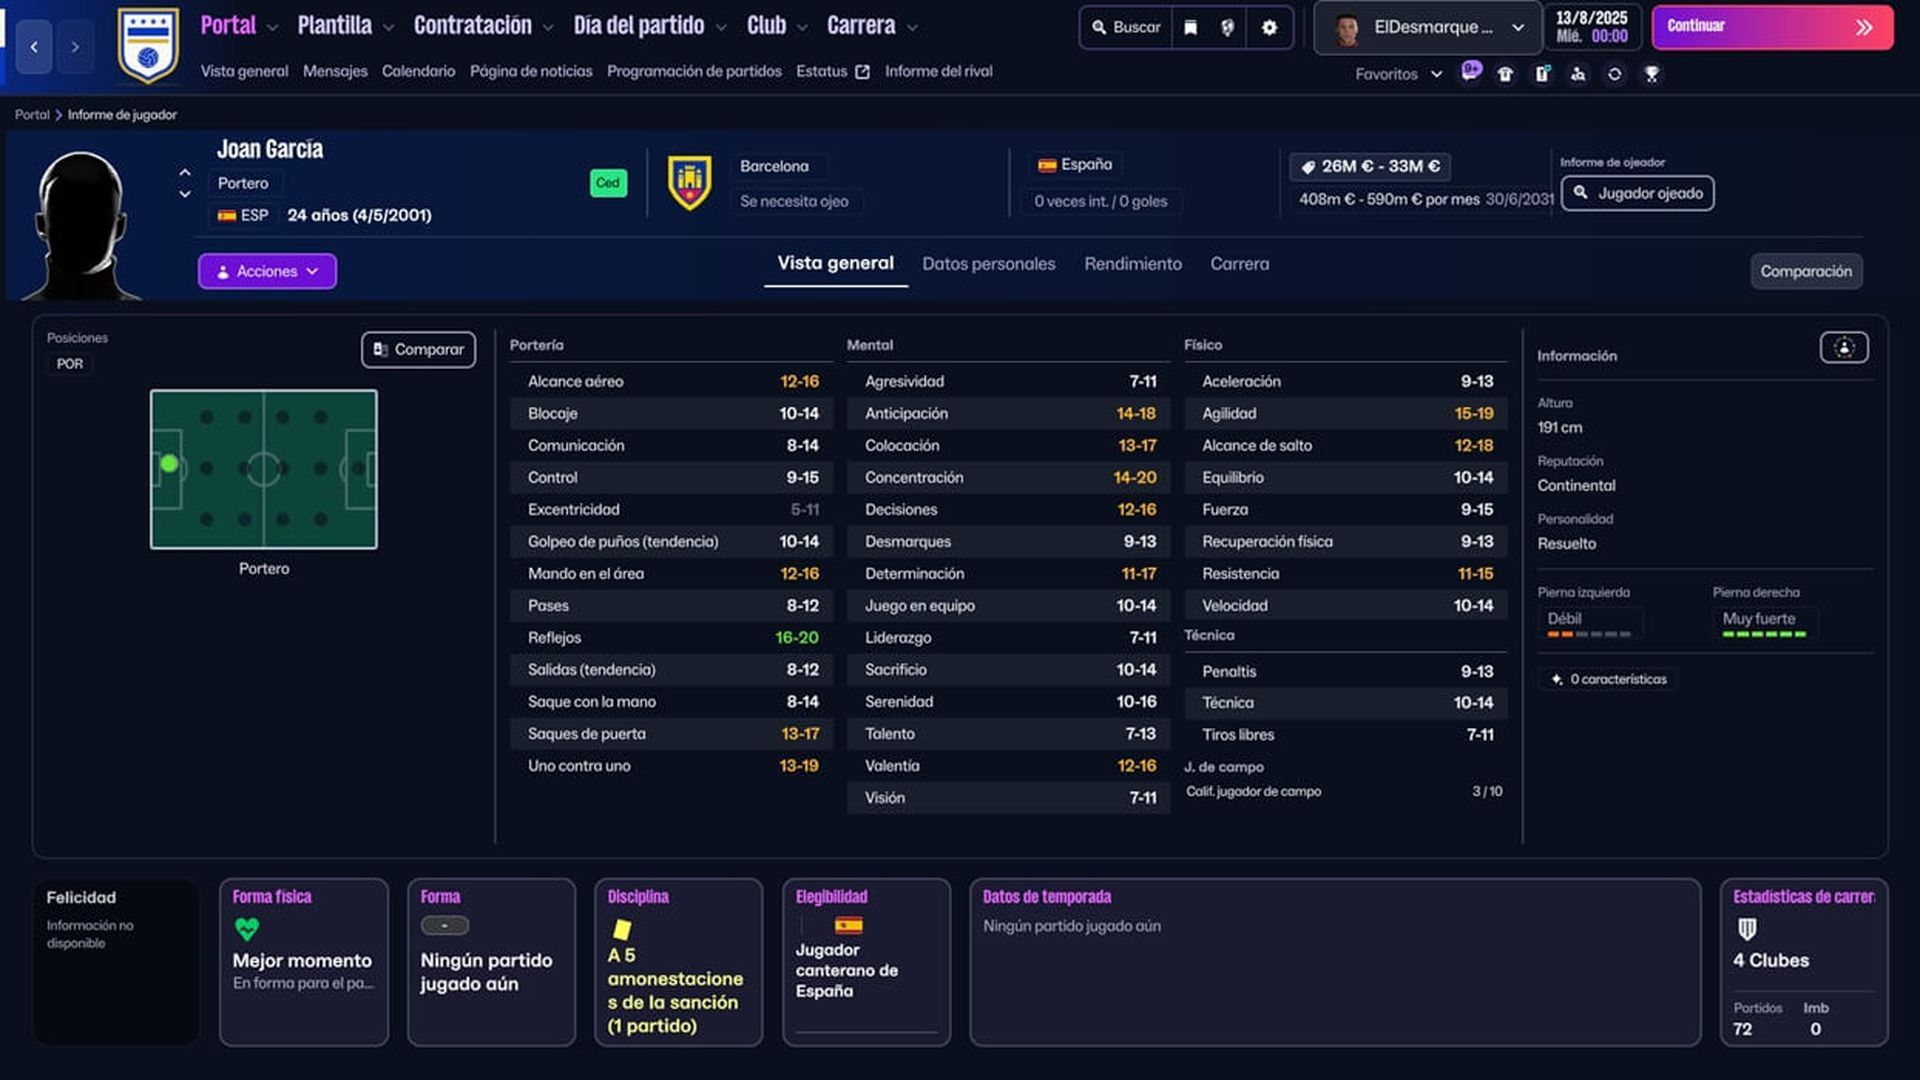Screen dimensions: 1920x1080
Task: Click the Buscar search field
Action: click(x=1126, y=28)
